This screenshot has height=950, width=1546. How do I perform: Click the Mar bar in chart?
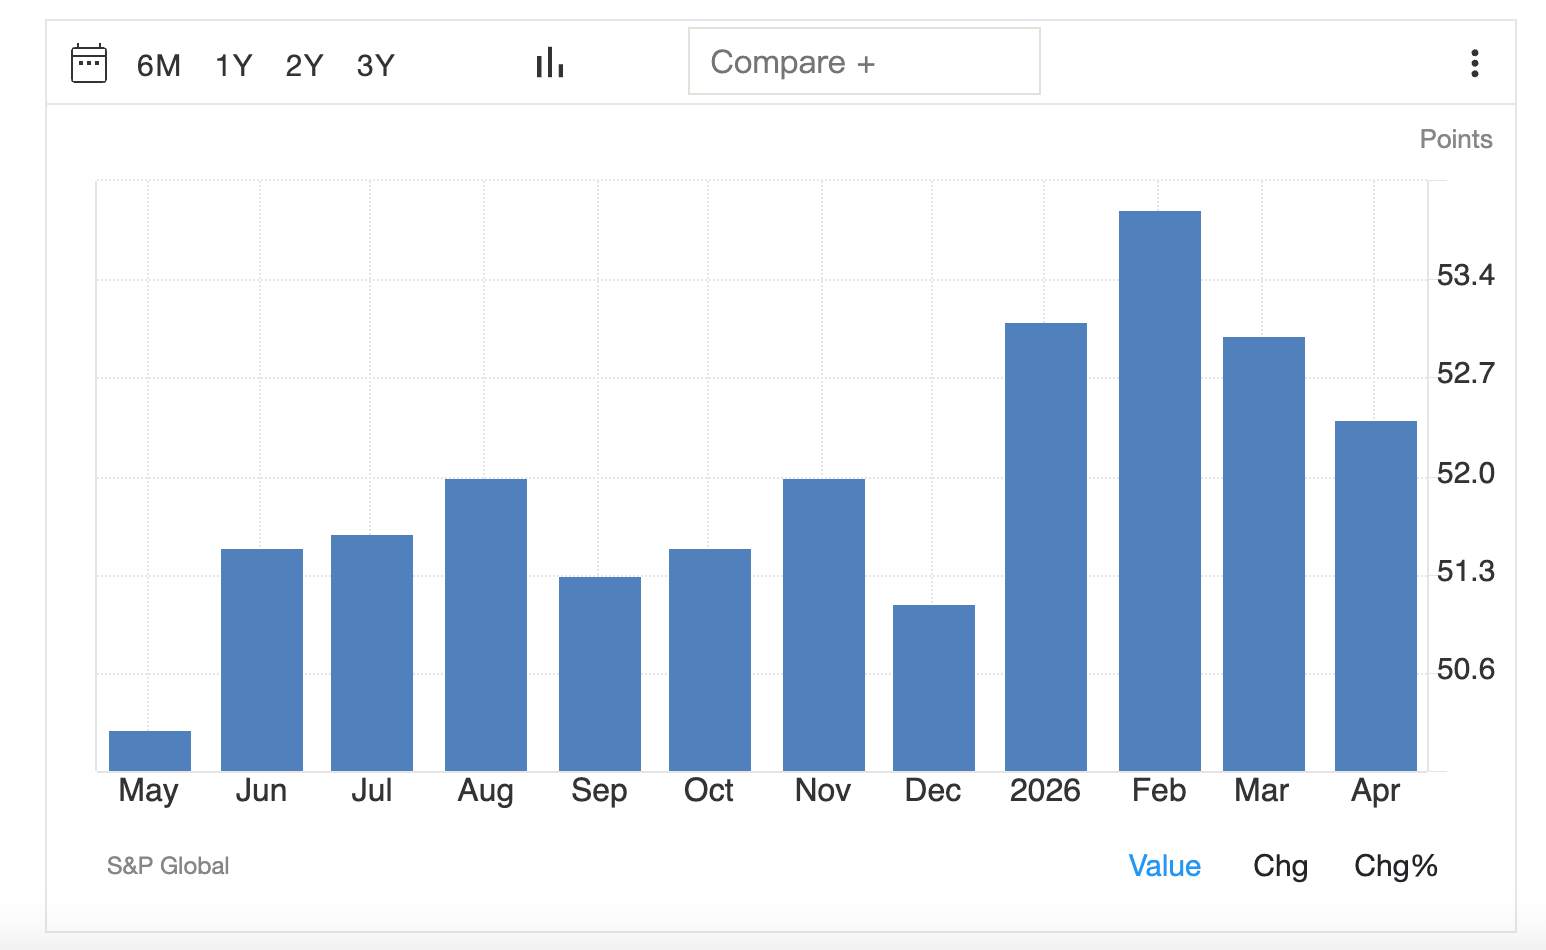point(1264,554)
